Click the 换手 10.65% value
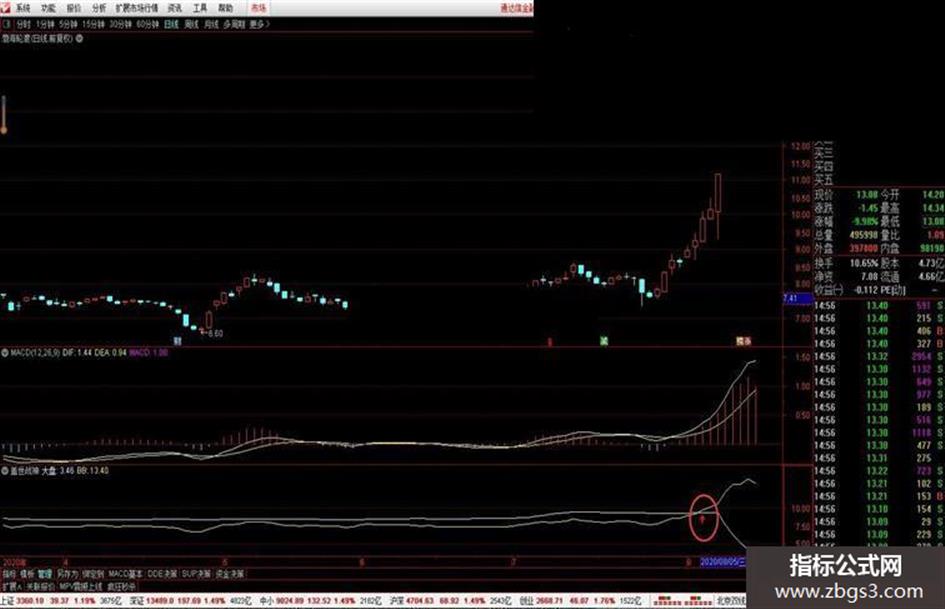Screen dimensions: 945x609 tap(864, 263)
